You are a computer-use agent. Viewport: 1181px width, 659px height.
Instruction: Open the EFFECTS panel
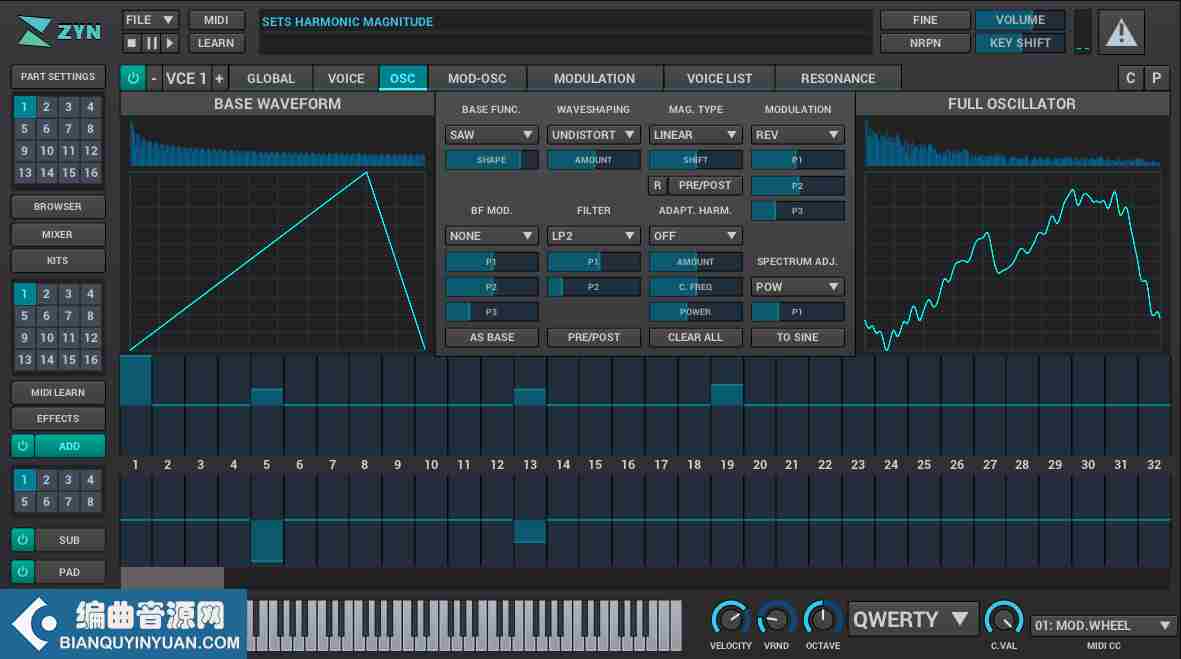click(58, 419)
